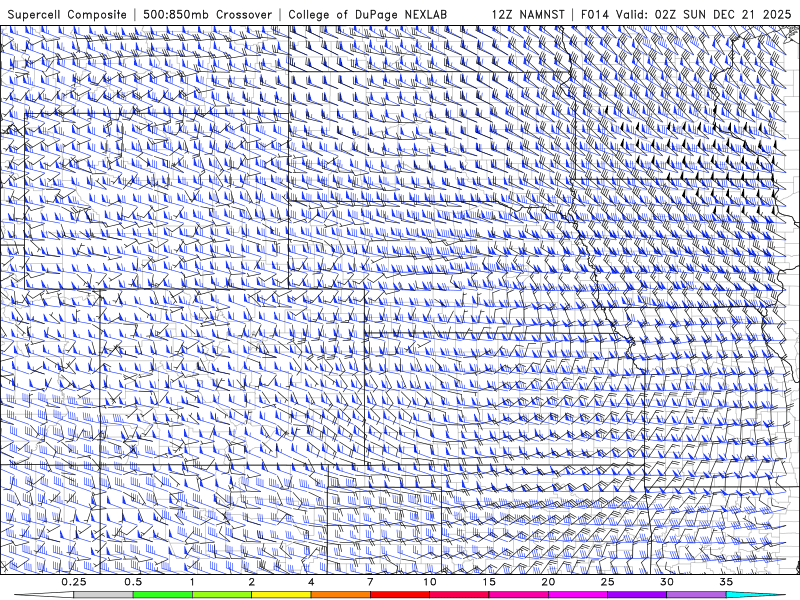Select the magenta 20–25 color bar segment
This screenshot has width=800, height=600.
click(578, 595)
